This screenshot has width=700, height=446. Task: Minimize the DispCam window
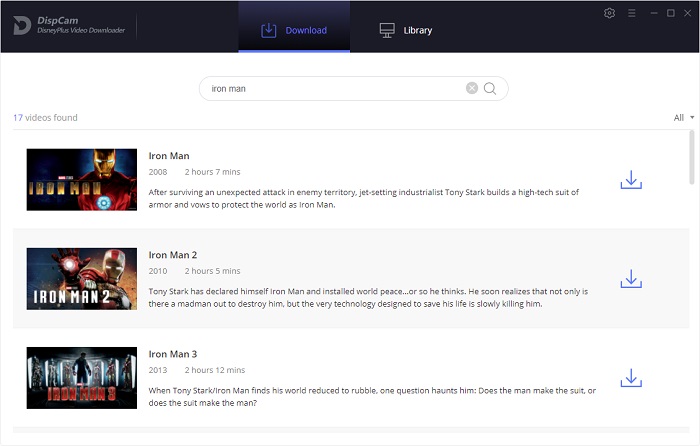652,13
